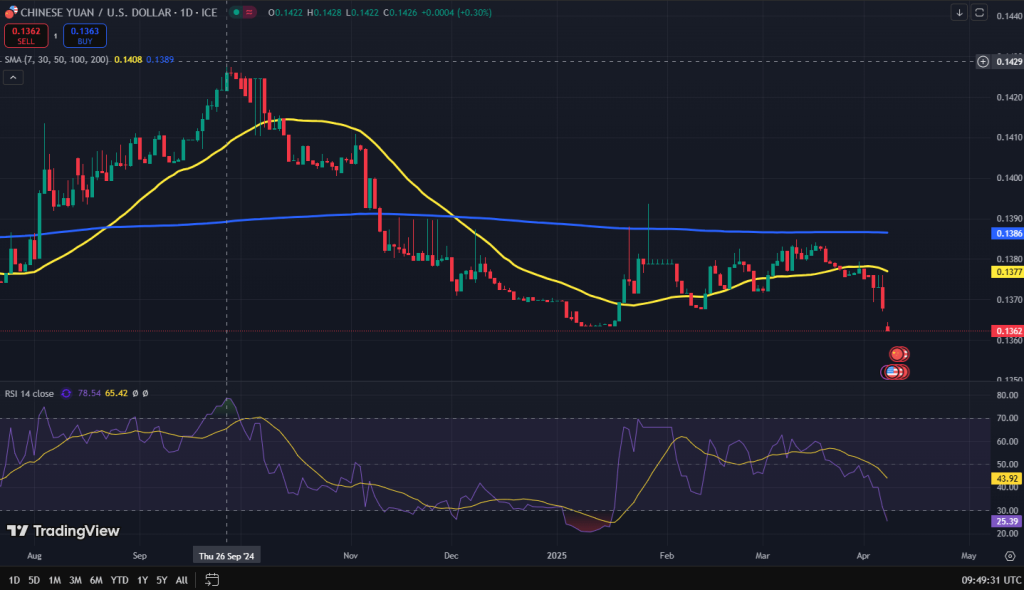
Task: Click the BUY 0.1363 button
Action: tap(85, 36)
